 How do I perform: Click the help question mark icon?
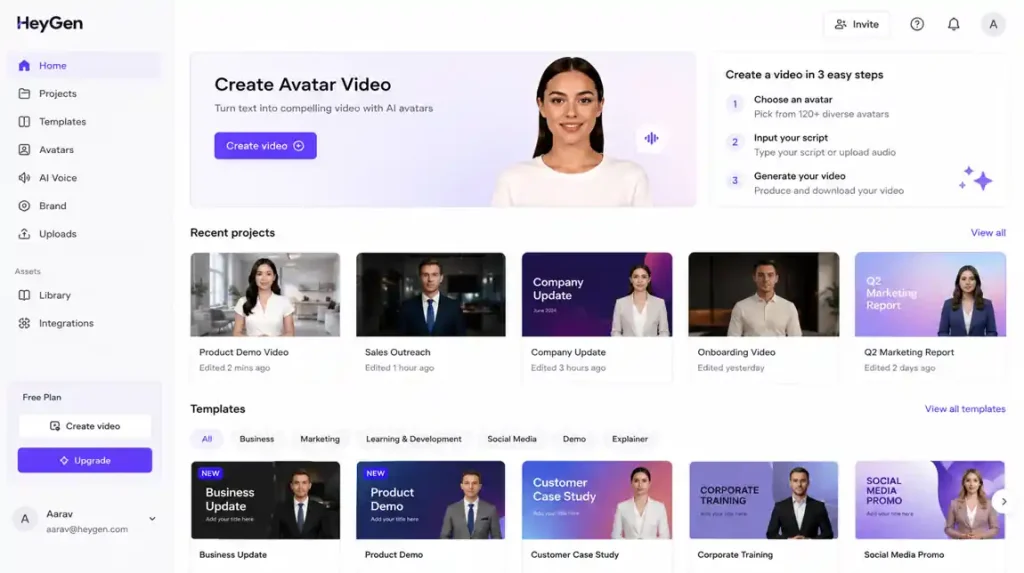[917, 24]
